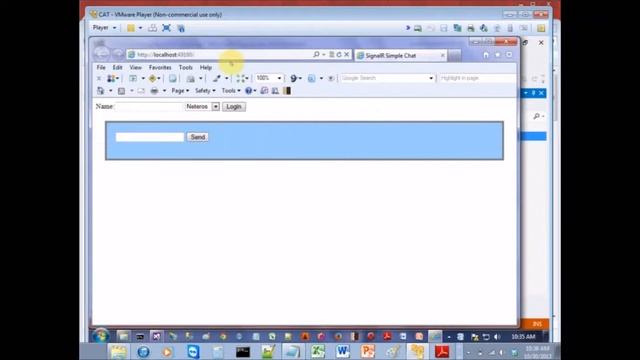The height and width of the screenshot is (360, 640).
Task: Open the Neteros dropdown list
Action: [x=202, y=107]
